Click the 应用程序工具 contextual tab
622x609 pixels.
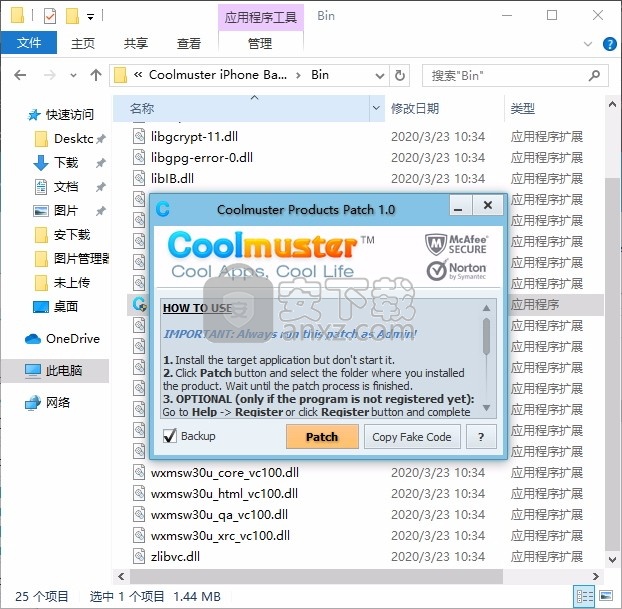click(x=261, y=17)
